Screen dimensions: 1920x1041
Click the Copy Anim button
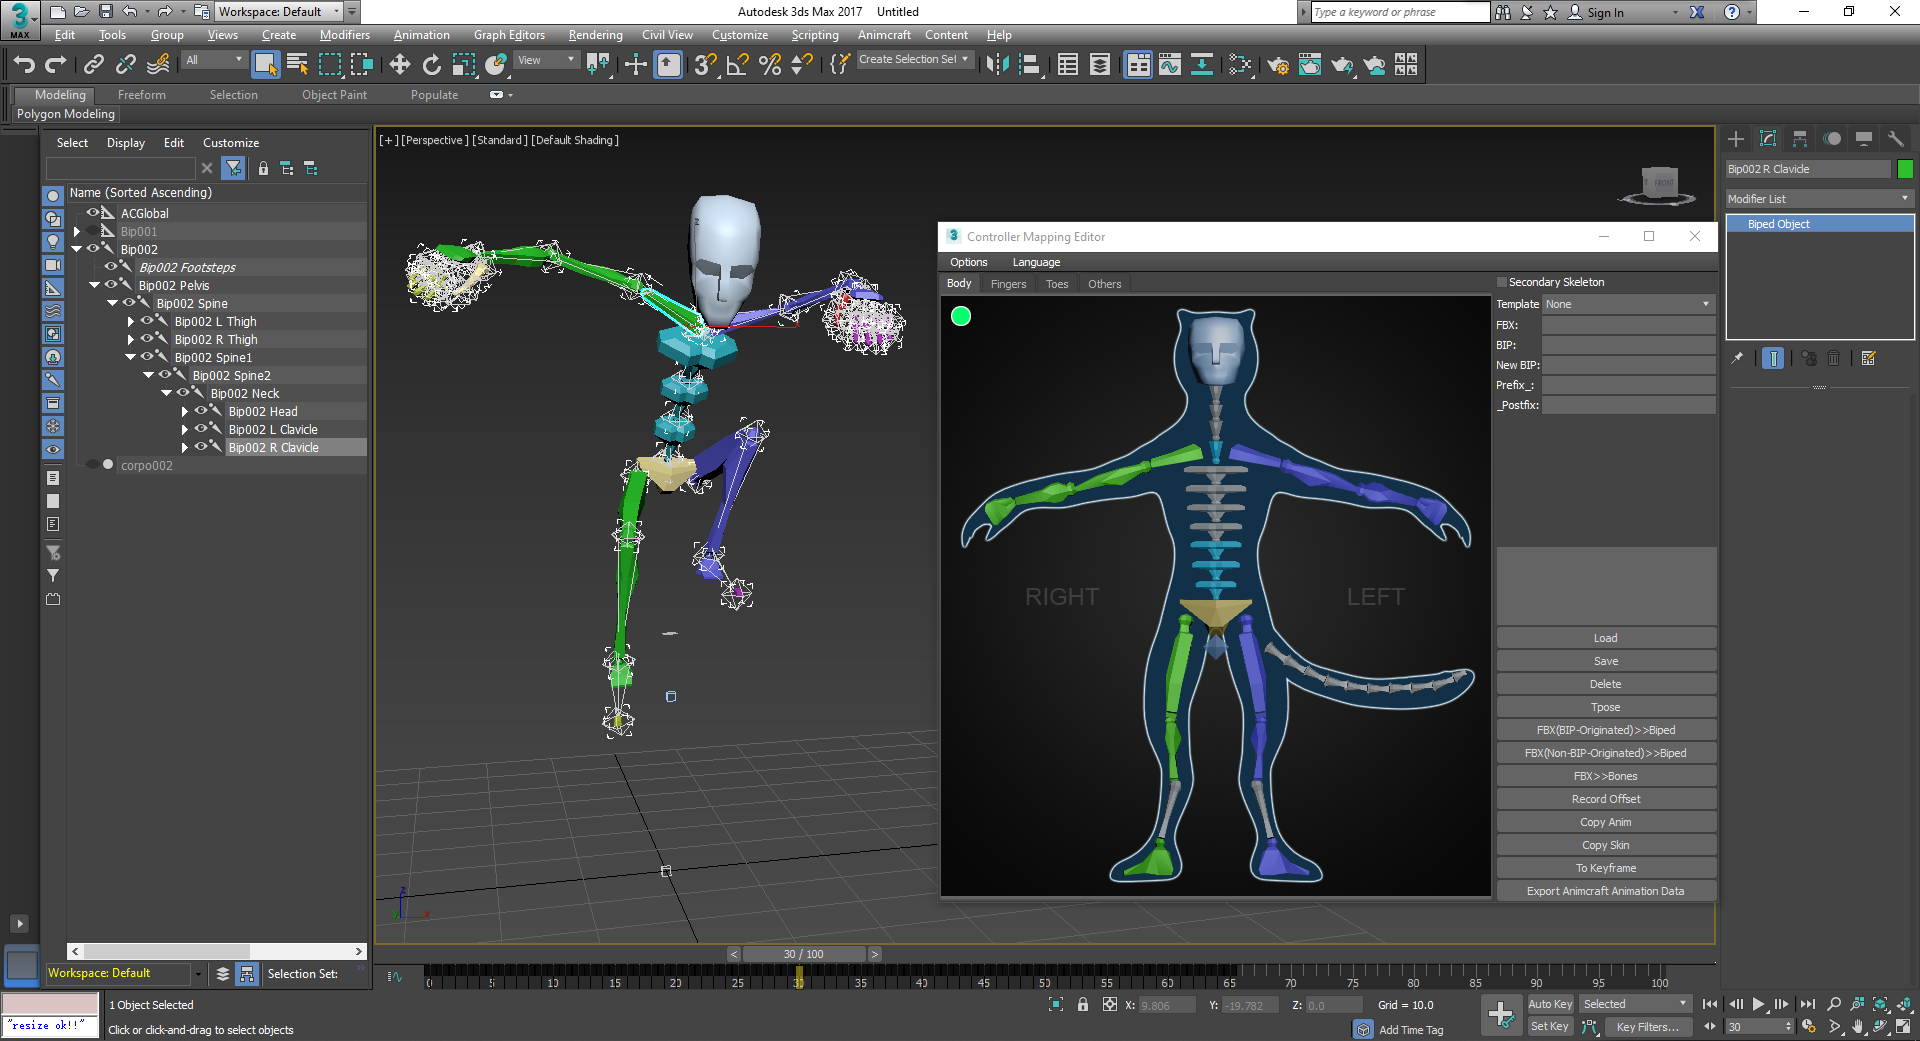[x=1605, y=822]
